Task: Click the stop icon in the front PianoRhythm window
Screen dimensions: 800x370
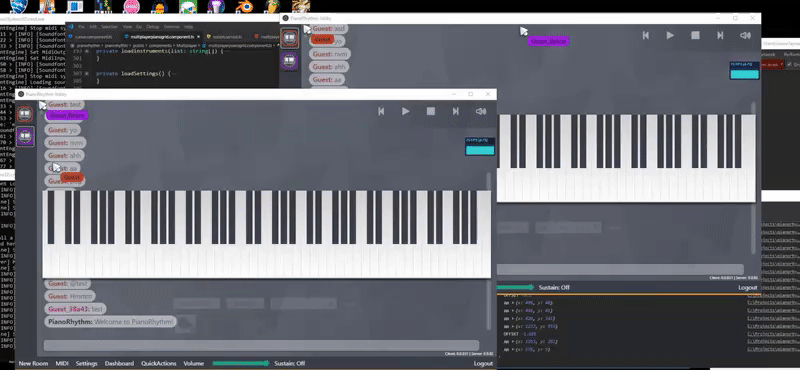Action: pyautogui.click(x=431, y=111)
